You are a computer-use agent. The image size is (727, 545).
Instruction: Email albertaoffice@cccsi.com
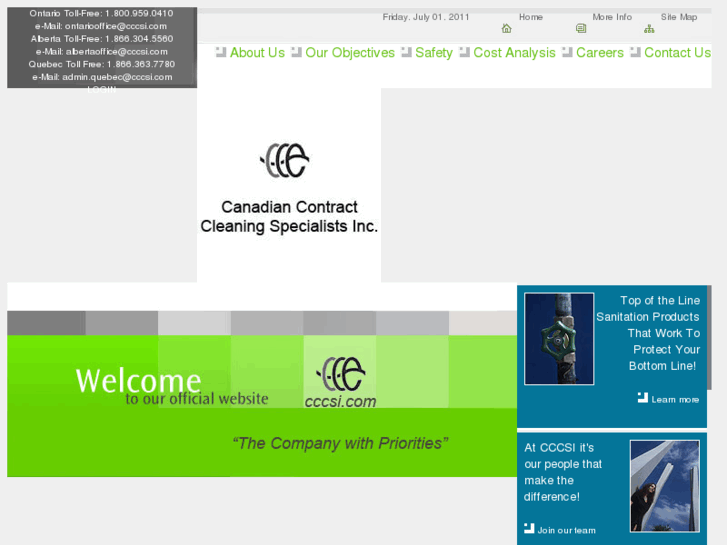116,51
